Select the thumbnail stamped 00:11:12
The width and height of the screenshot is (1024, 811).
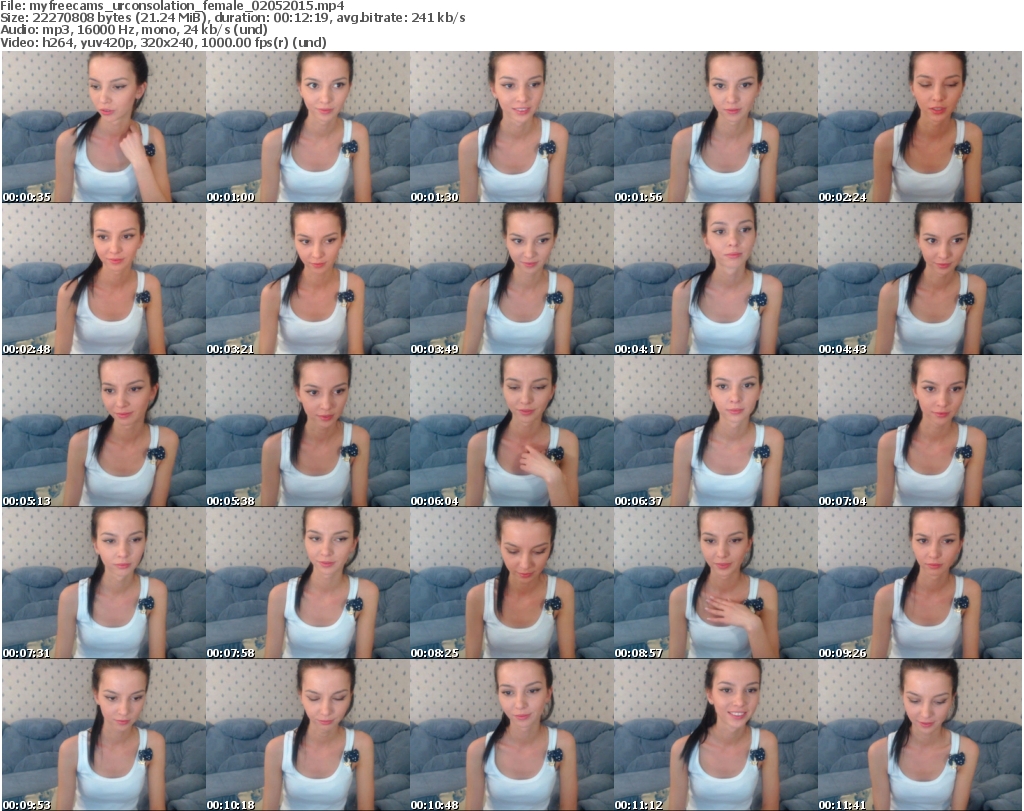(x=716, y=735)
